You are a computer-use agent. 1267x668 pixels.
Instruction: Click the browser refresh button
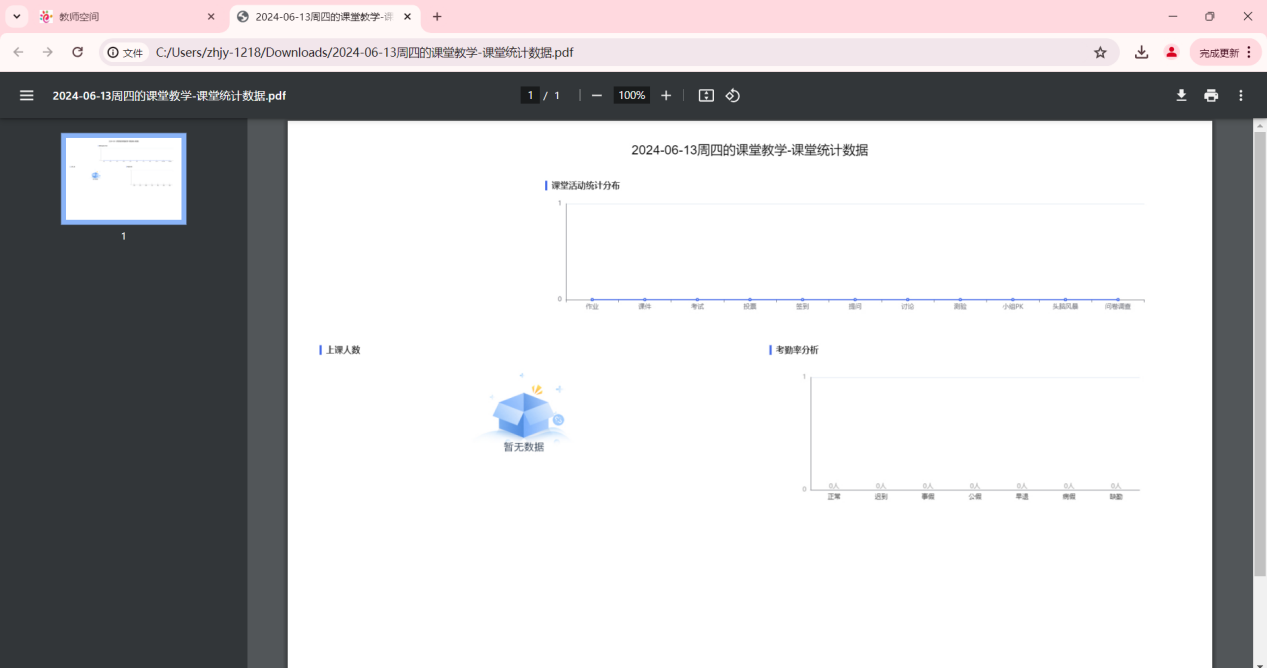pos(77,51)
